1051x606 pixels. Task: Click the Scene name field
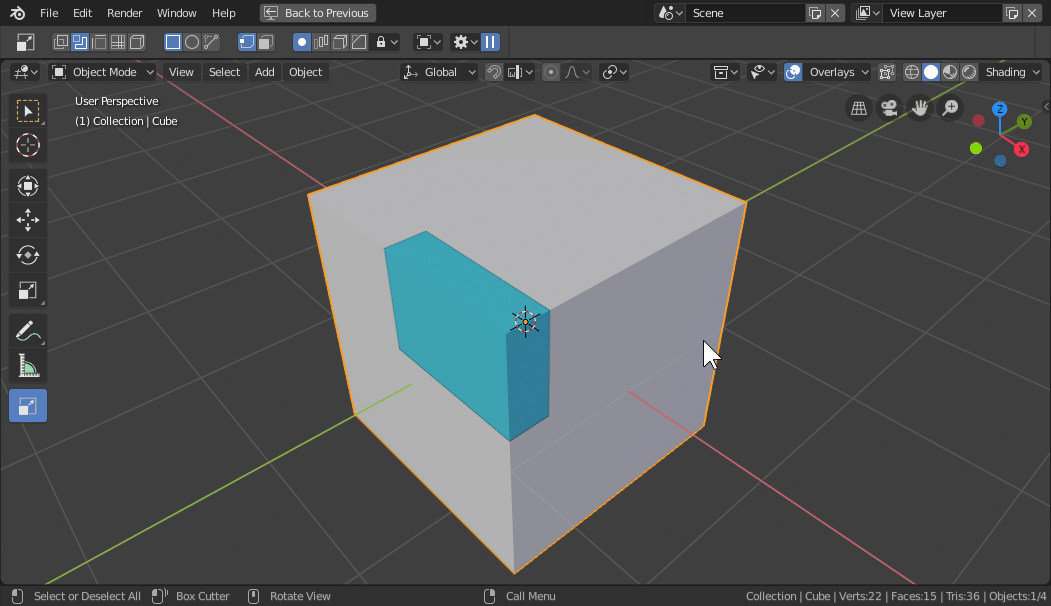click(x=745, y=13)
